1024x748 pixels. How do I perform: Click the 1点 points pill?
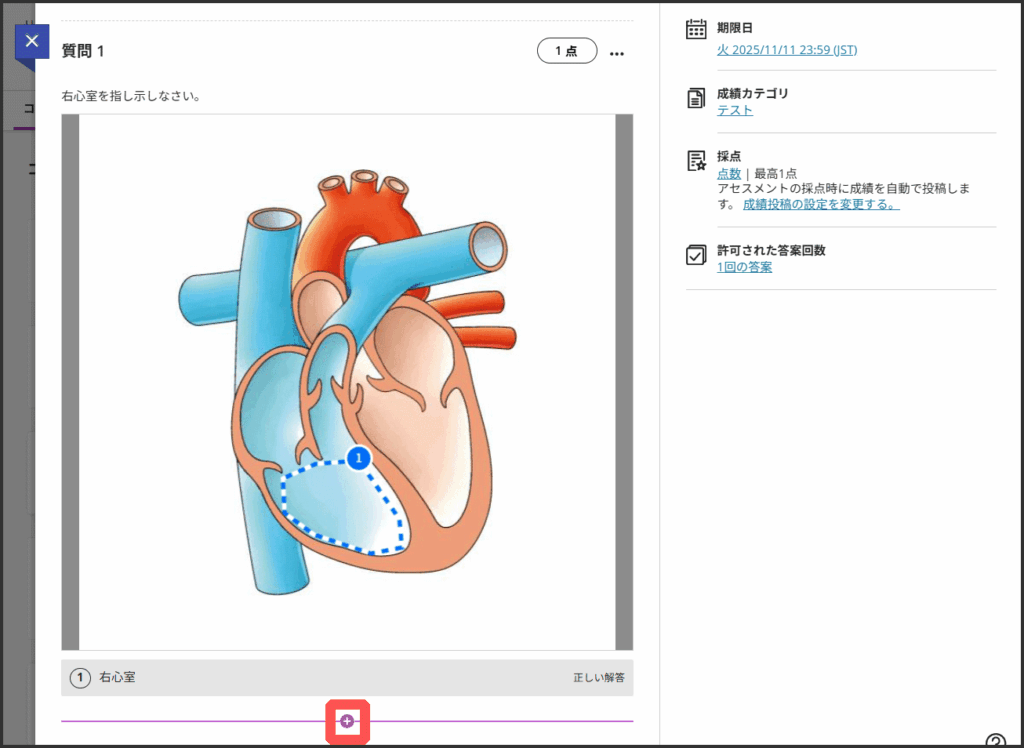click(567, 51)
